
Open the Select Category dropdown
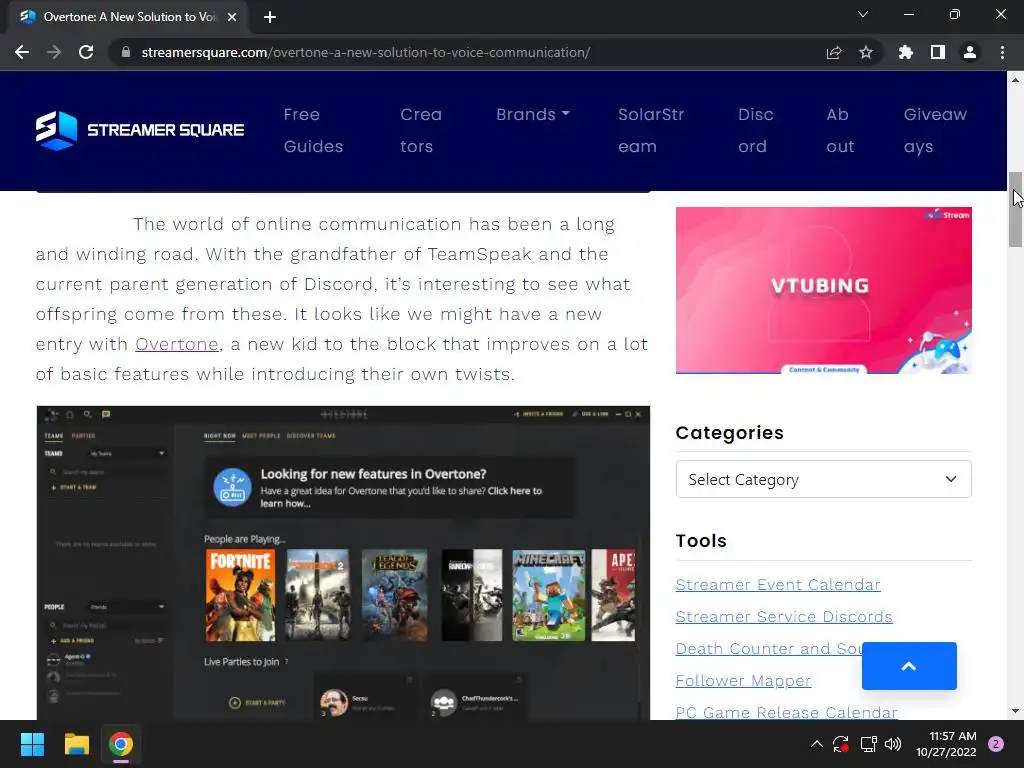(824, 479)
